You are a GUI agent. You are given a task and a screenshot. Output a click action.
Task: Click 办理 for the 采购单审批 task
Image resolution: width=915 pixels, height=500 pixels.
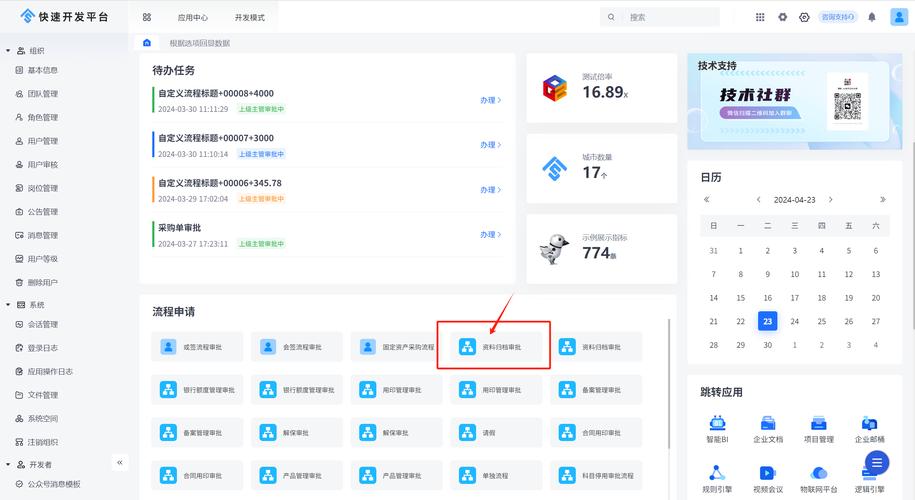(490, 235)
